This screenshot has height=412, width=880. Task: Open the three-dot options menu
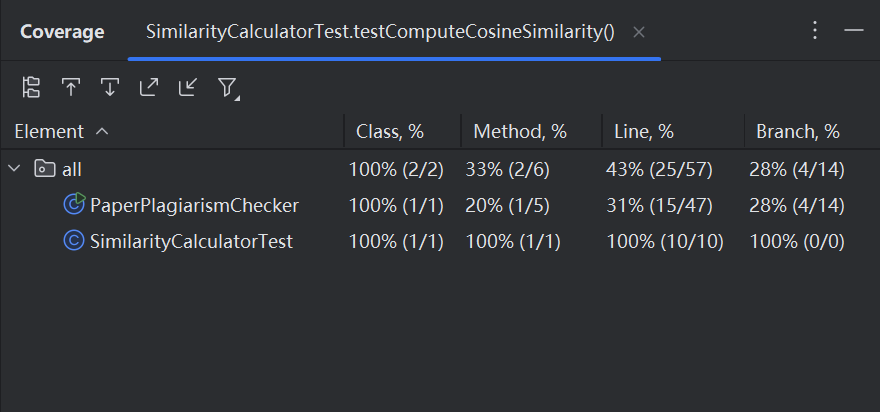[x=815, y=31]
